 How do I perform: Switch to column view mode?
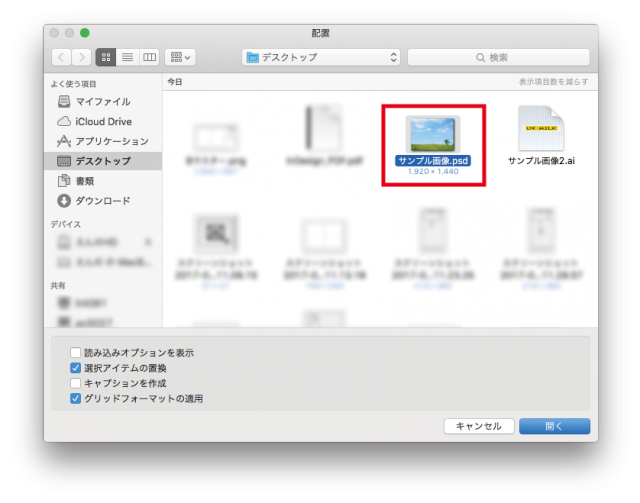click(149, 57)
